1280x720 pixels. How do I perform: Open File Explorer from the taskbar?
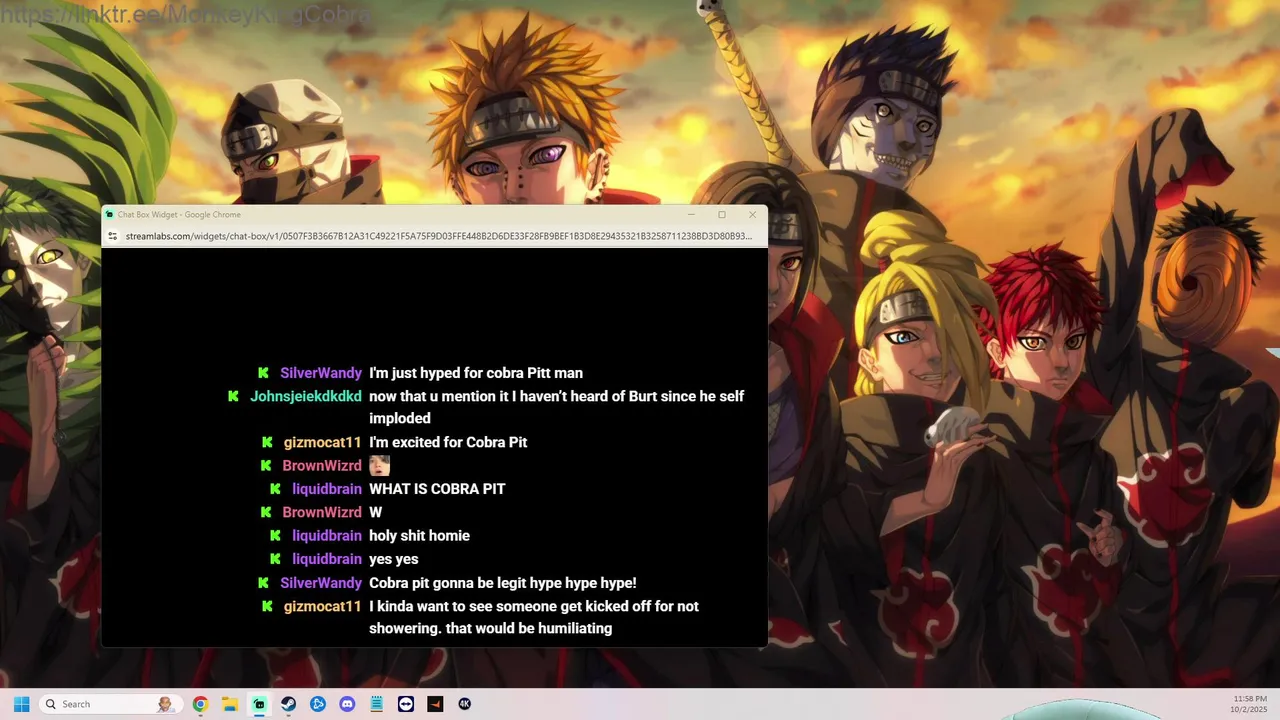[x=229, y=704]
